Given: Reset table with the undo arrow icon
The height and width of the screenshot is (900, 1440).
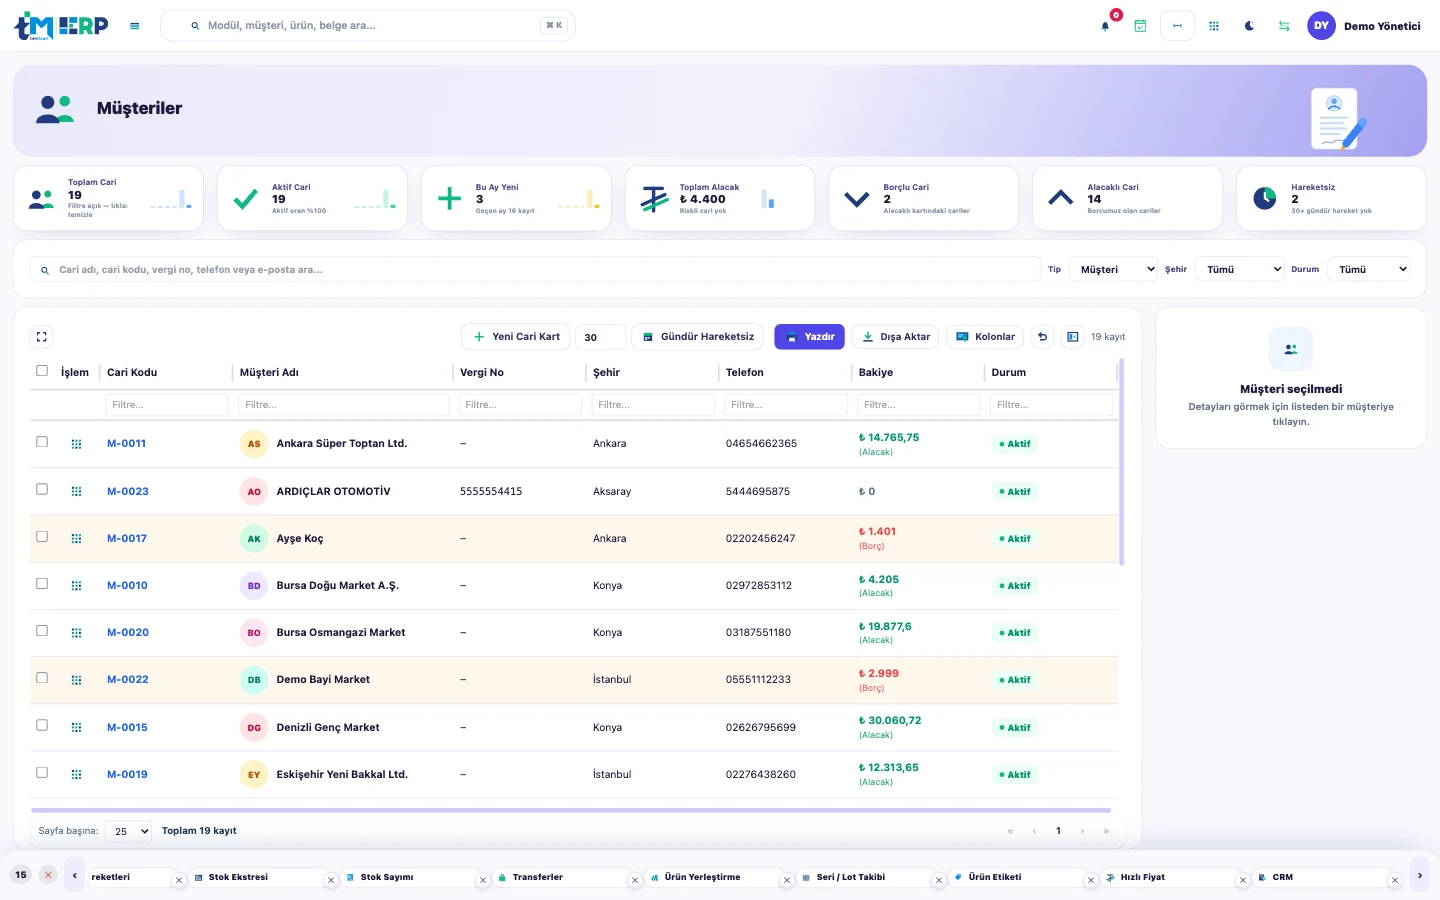Looking at the screenshot, I should (1043, 337).
